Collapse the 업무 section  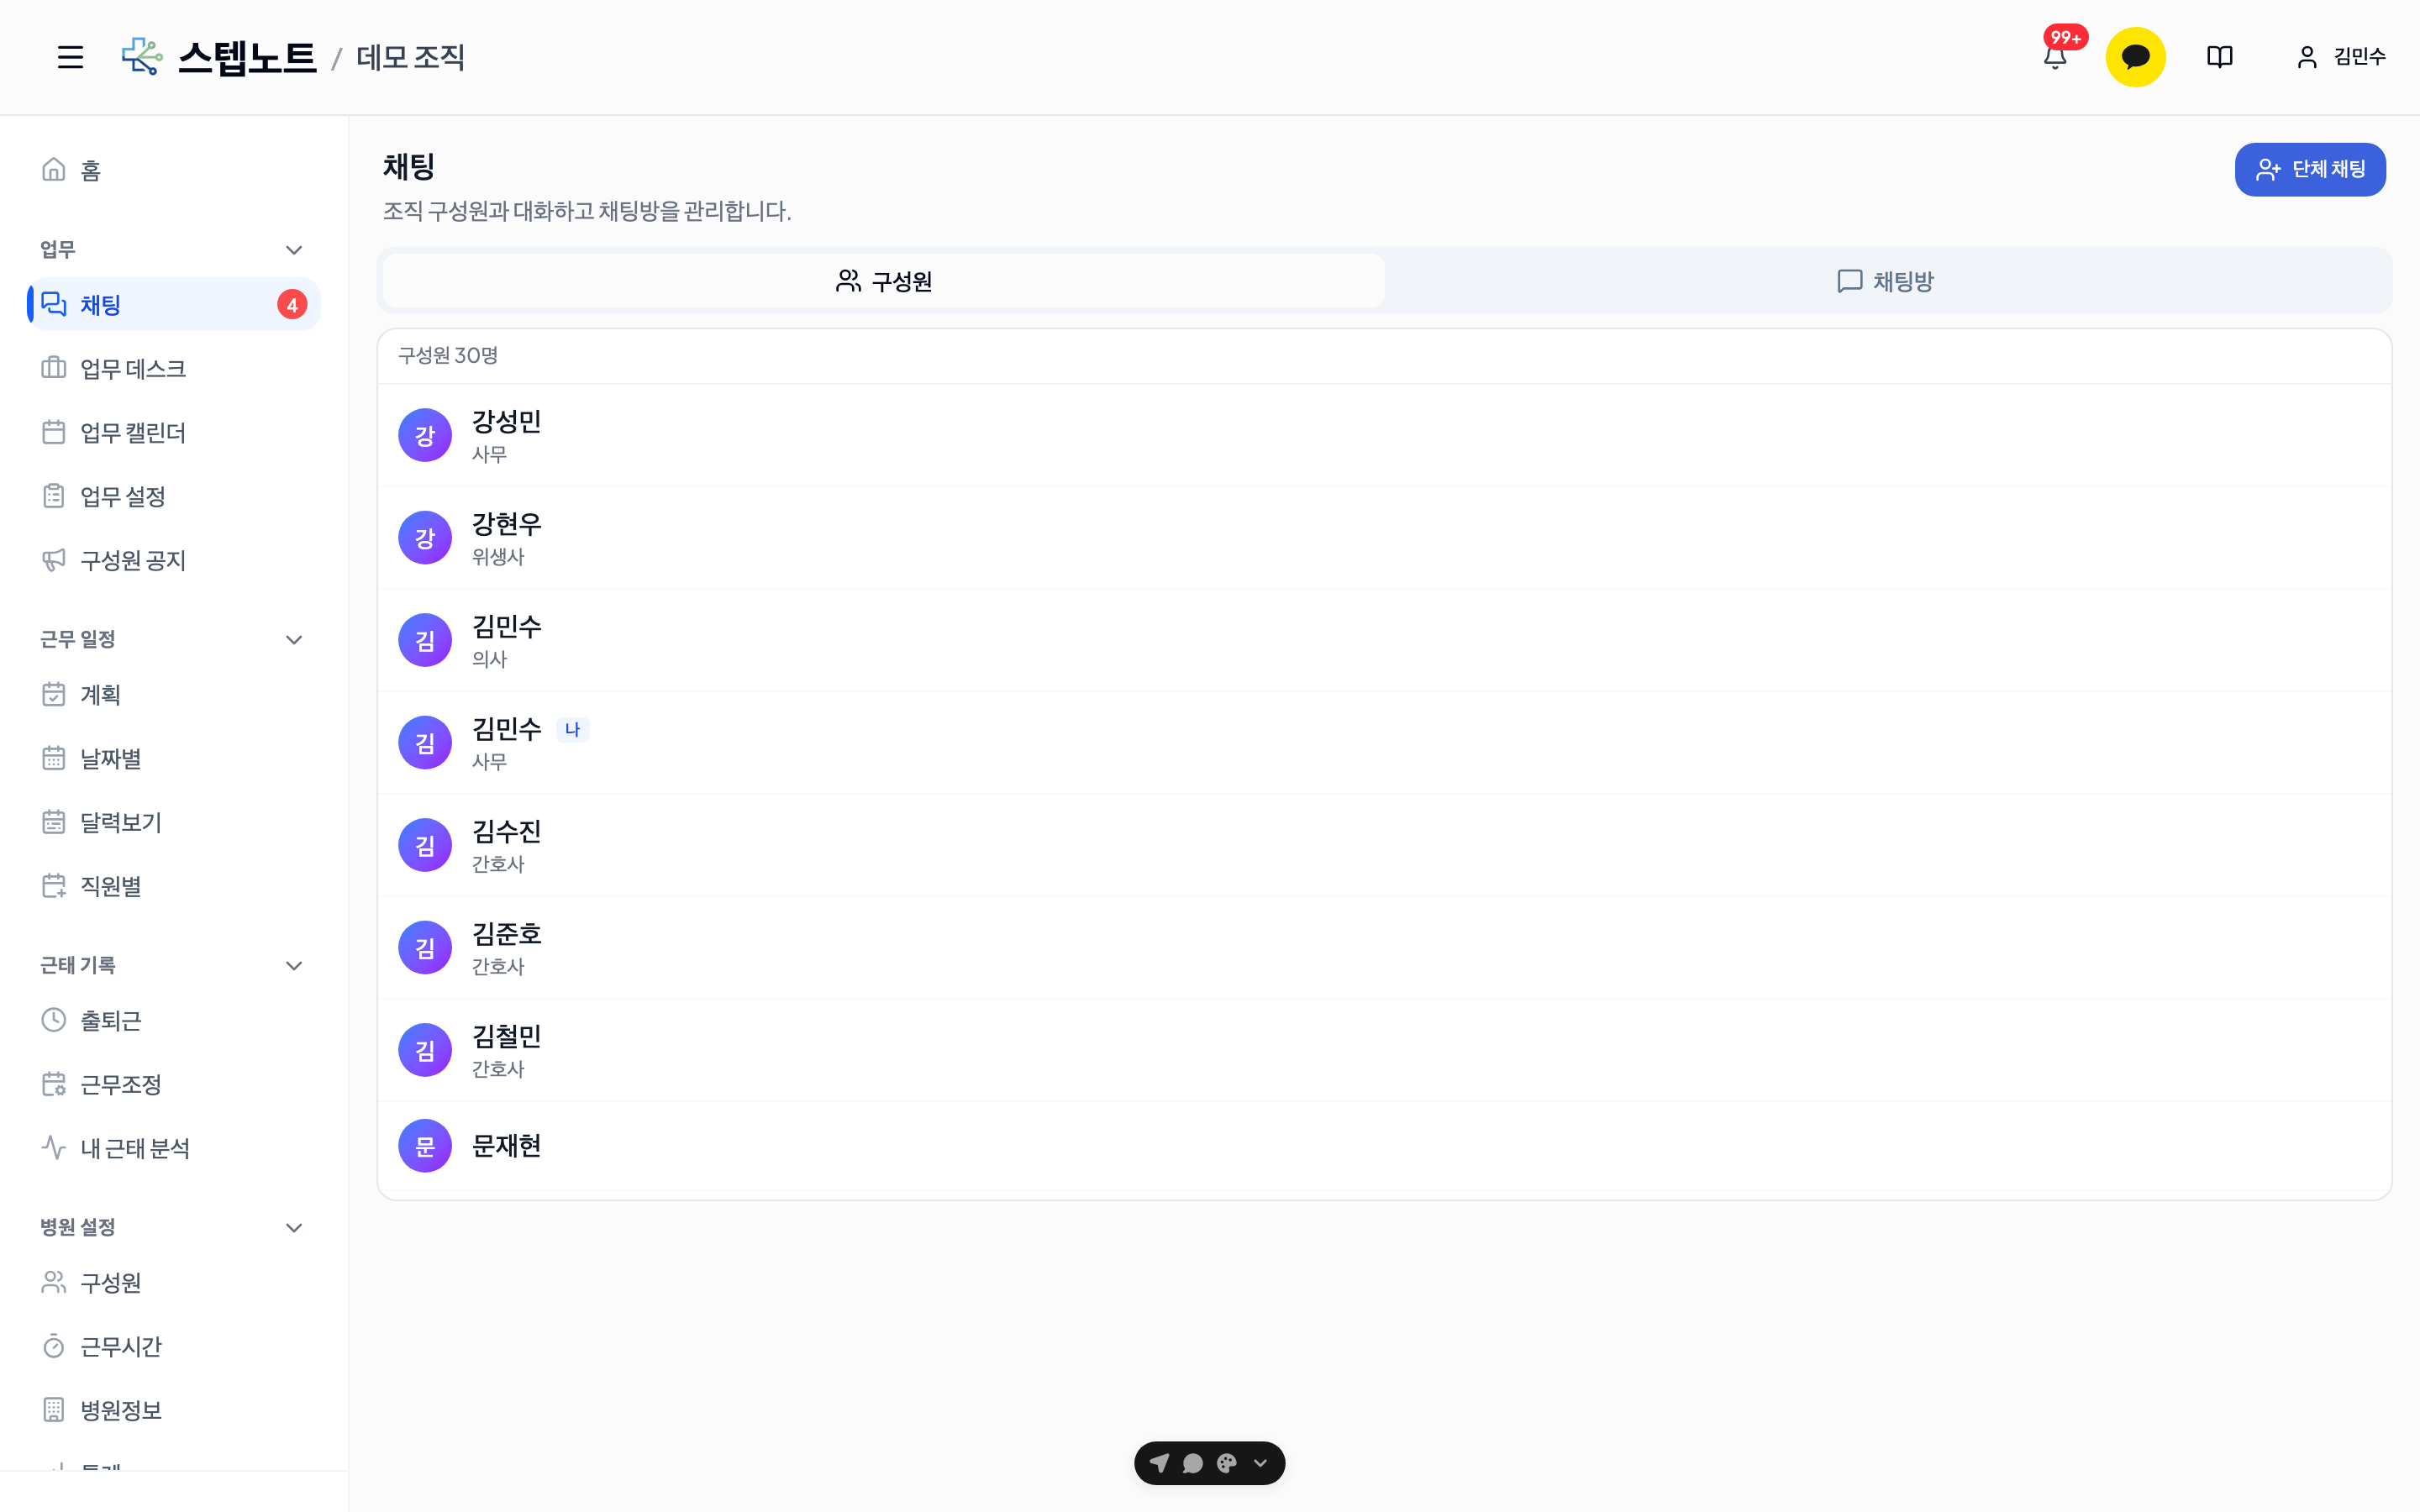pyautogui.click(x=294, y=249)
